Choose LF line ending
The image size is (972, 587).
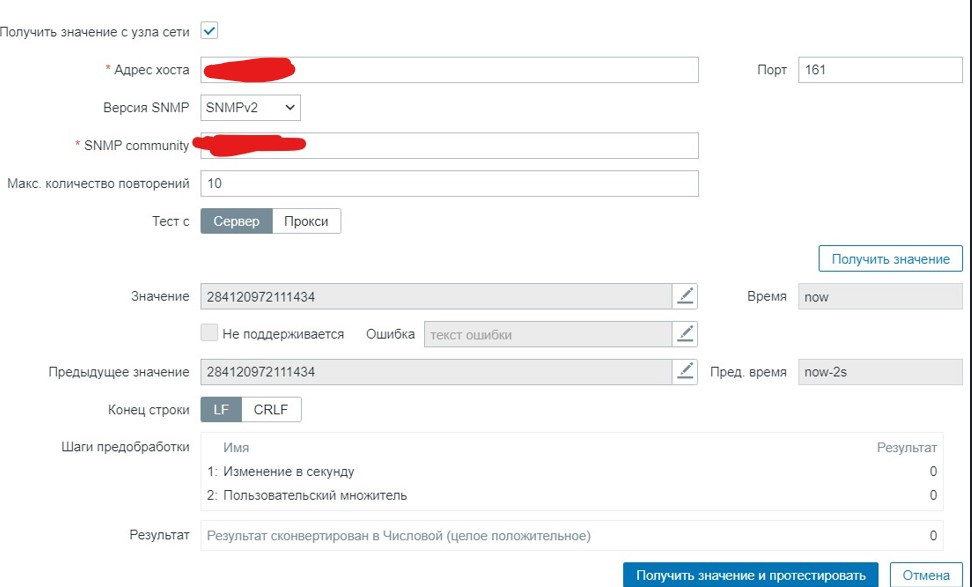click(221, 409)
